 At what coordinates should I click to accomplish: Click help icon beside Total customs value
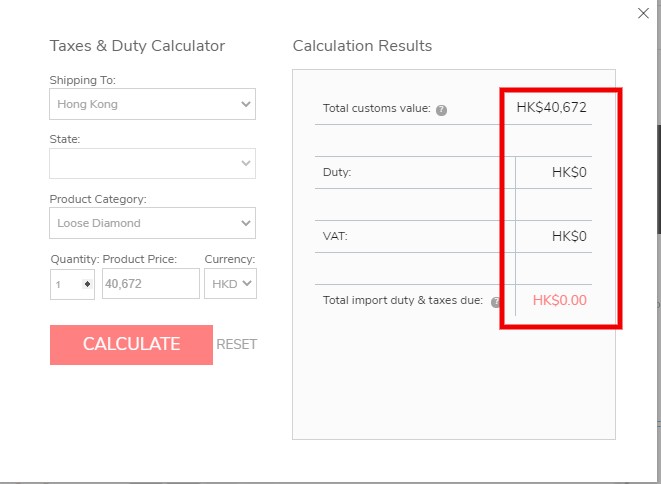tap(441, 109)
